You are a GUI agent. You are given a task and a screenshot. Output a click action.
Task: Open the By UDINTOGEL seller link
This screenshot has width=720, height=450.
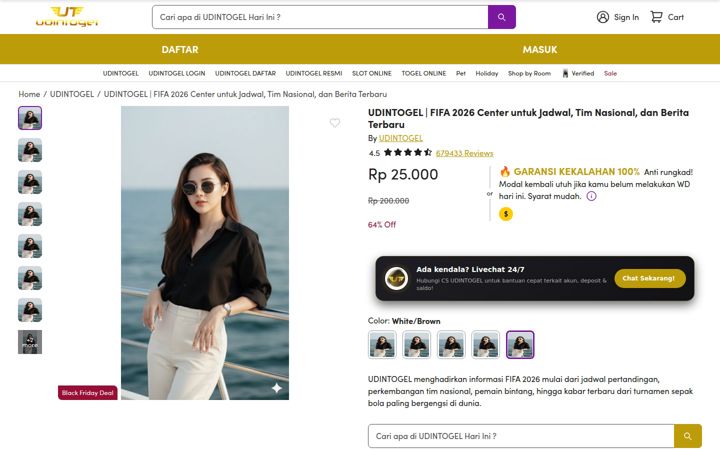tap(401, 138)
